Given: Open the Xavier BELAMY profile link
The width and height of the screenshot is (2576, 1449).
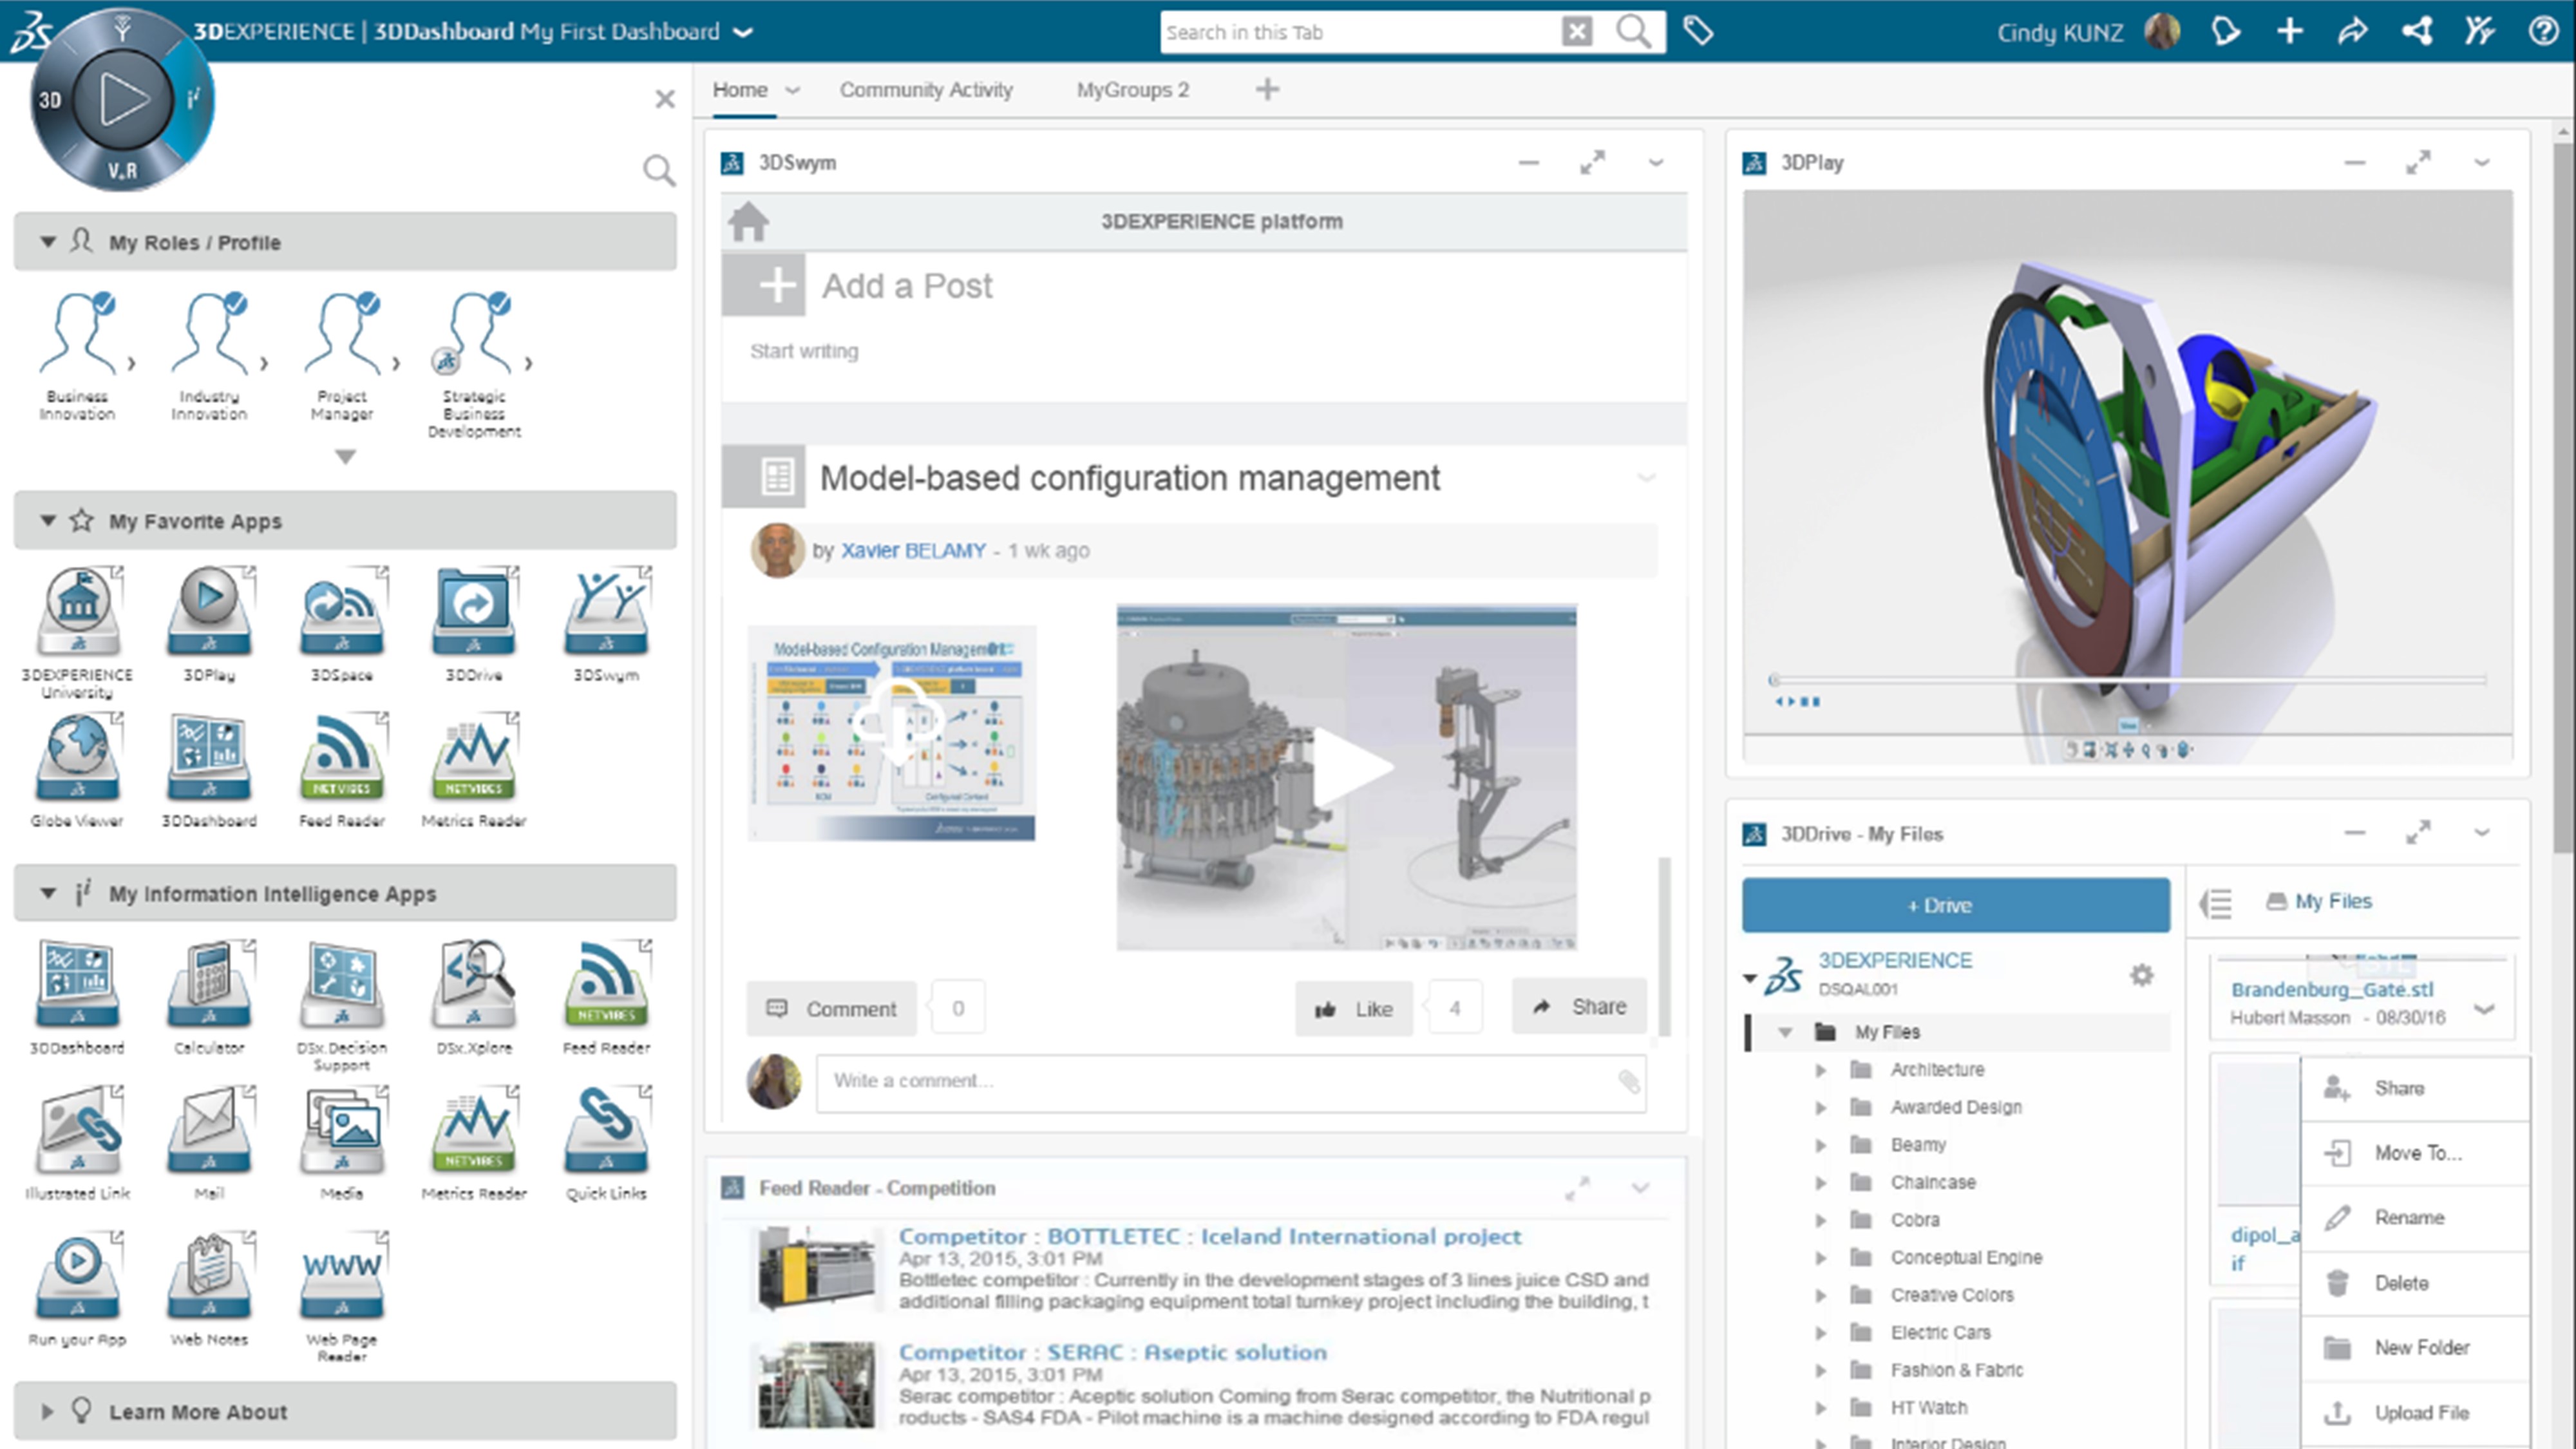Looking at the screenshot, I should (x=912, y=550).
